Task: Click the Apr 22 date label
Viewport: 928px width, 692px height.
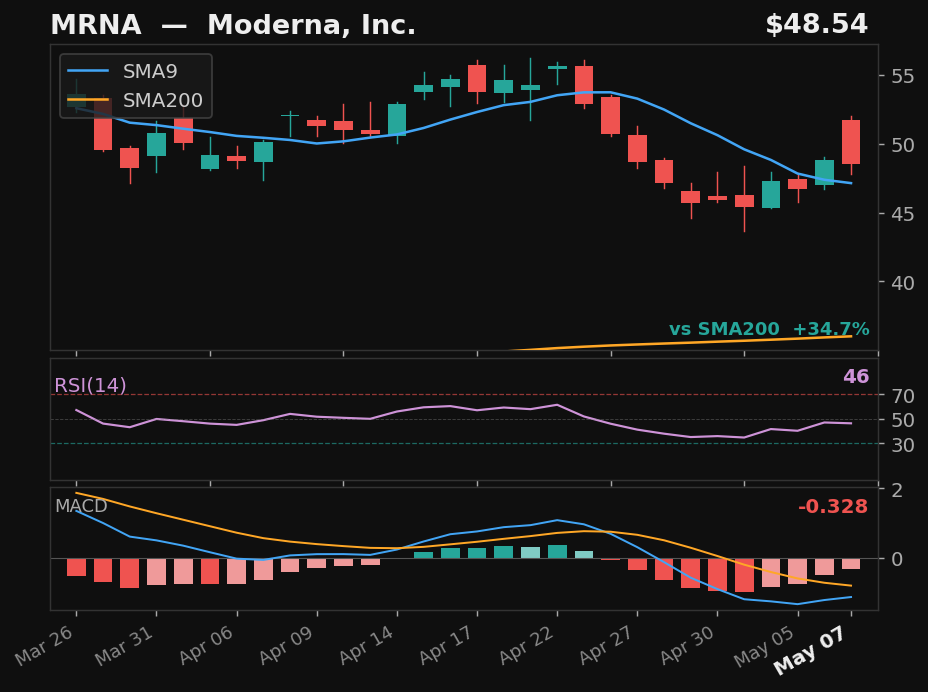Action: coord(527,645)
